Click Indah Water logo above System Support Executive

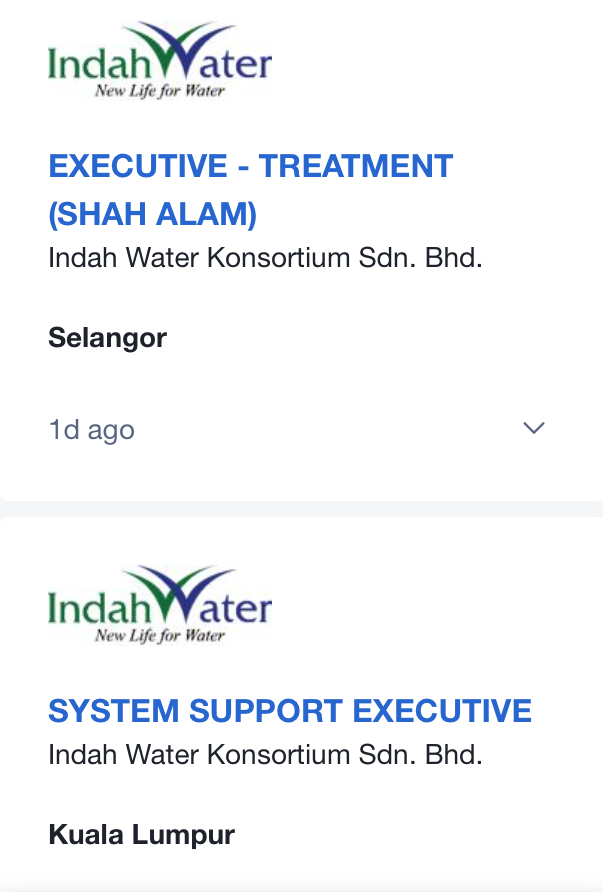coord(160,606)
